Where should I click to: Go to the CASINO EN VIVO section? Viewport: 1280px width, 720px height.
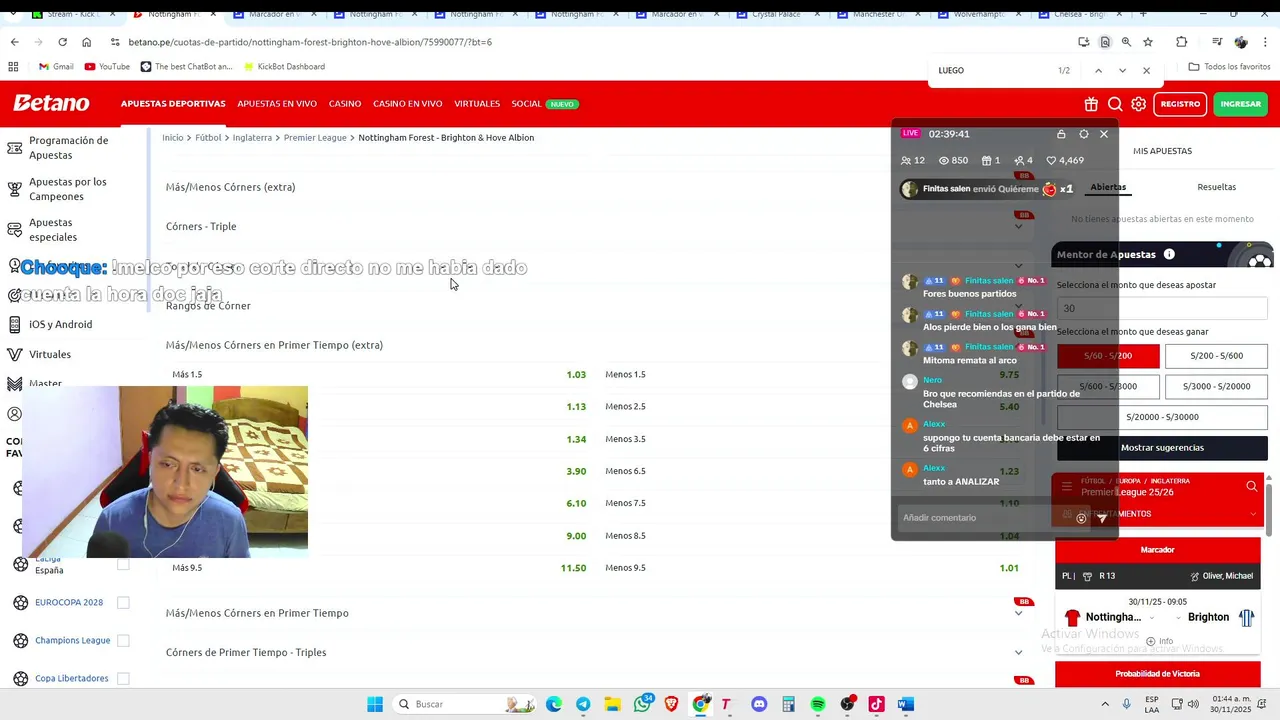408,104
